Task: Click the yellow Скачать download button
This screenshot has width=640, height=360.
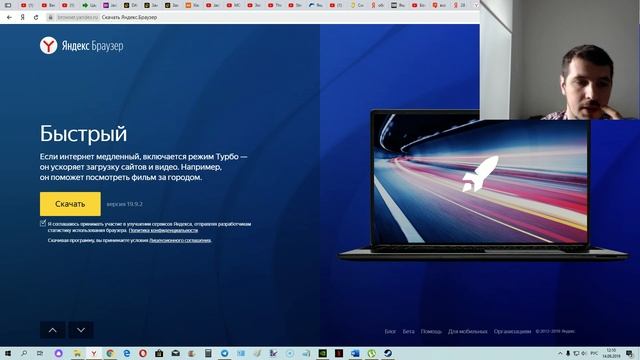Action: point(70,204)
